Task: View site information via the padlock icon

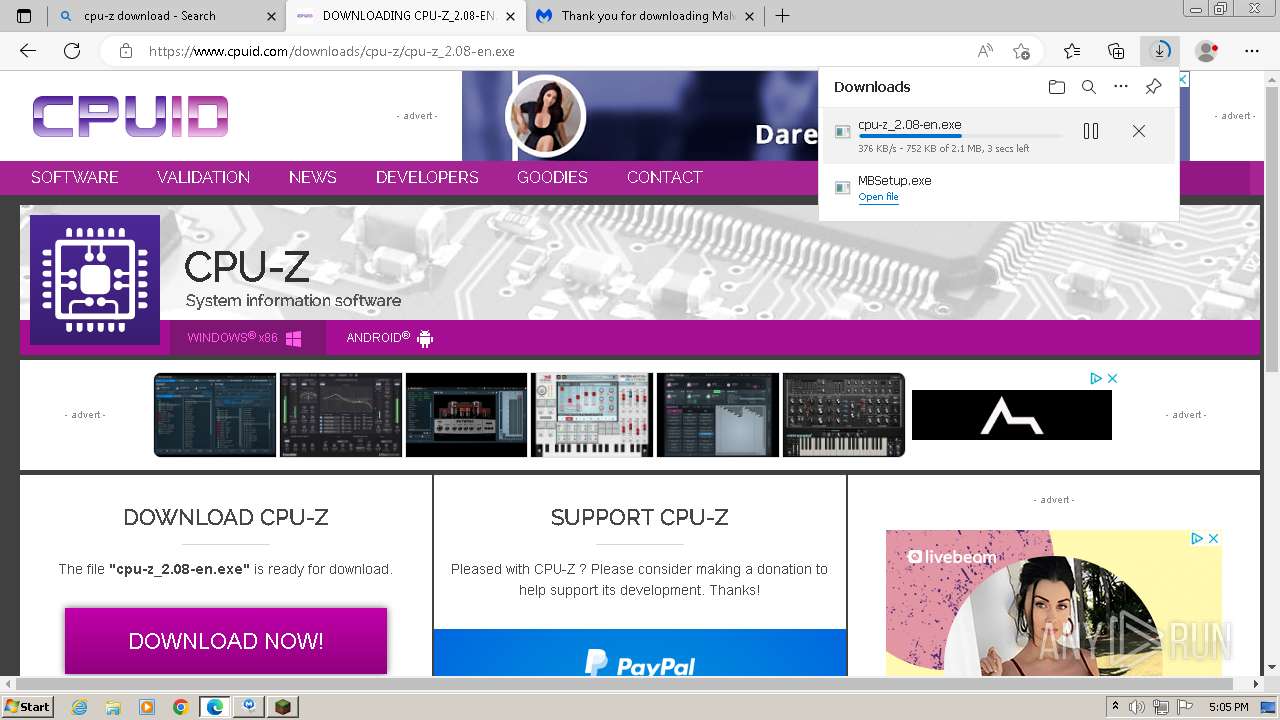Action: click(125, 51)
